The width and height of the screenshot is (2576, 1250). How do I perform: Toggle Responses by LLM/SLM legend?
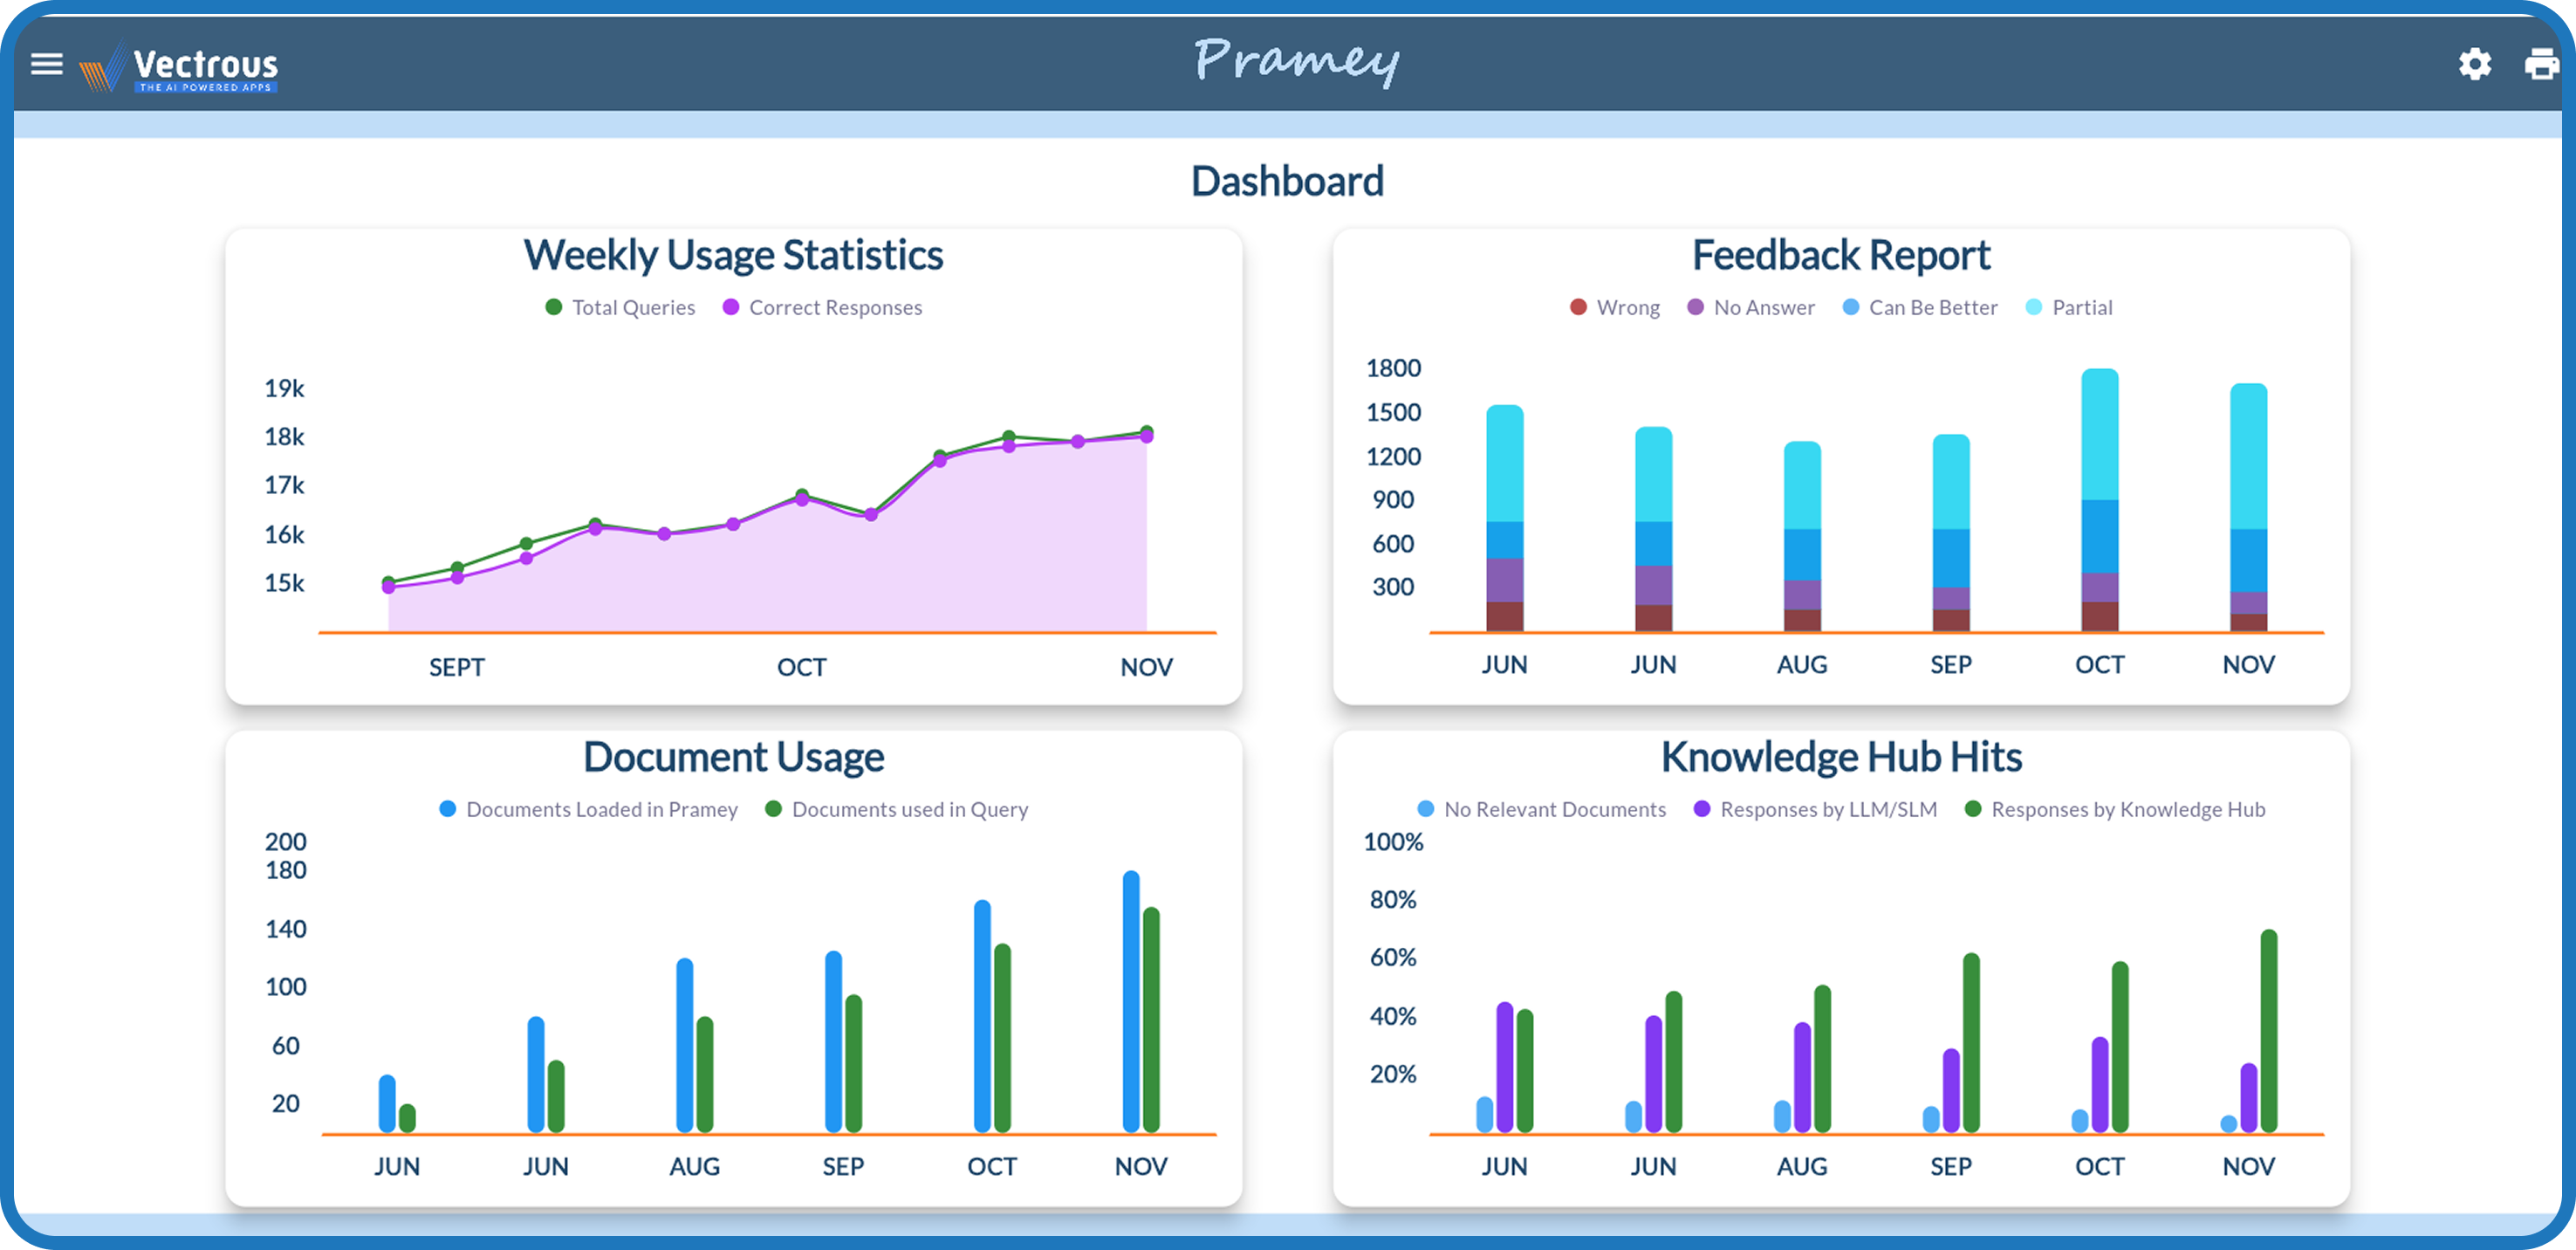1816,809
